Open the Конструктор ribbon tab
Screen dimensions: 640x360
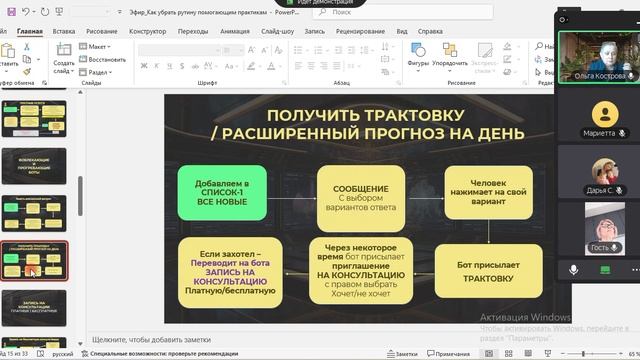click(147, 31)
